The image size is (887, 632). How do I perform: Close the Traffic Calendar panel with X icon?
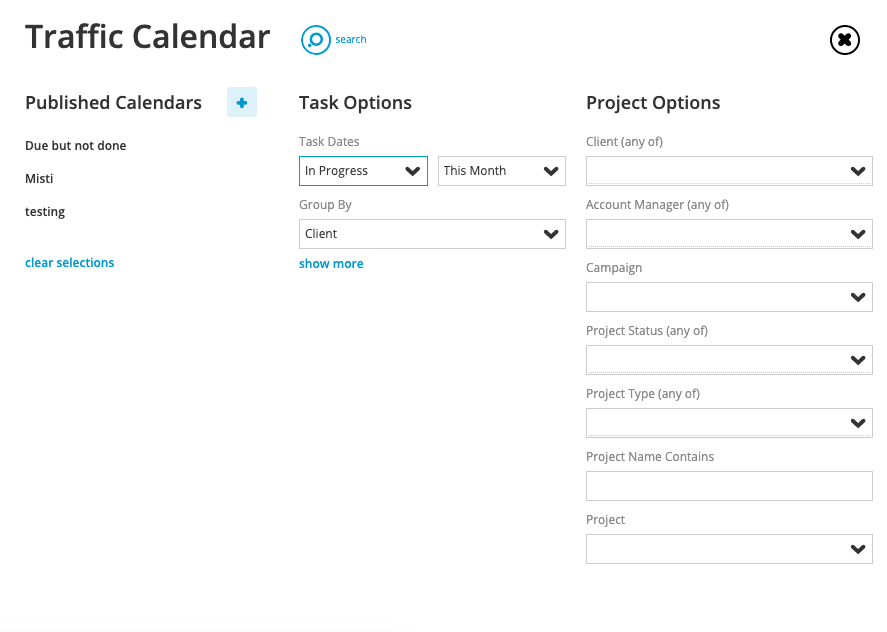(845, 40)
